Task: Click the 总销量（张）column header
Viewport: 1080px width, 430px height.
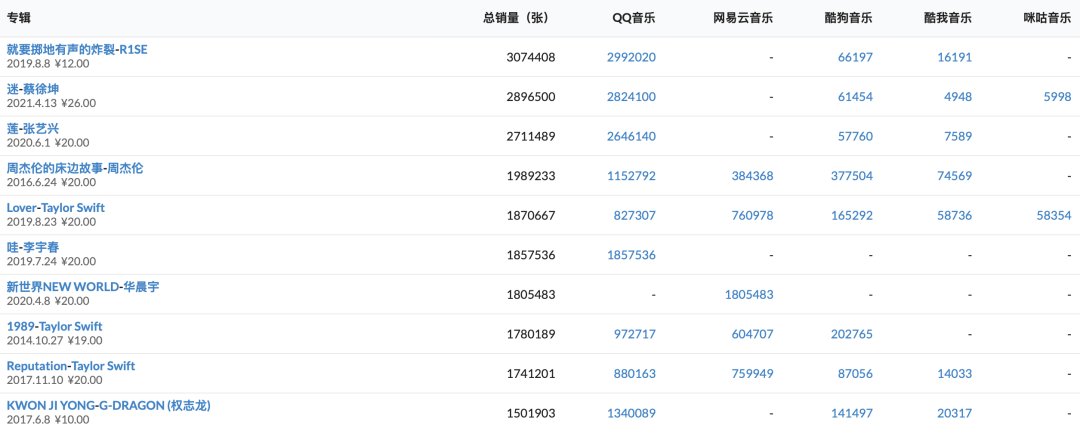Action: [516, 18]
